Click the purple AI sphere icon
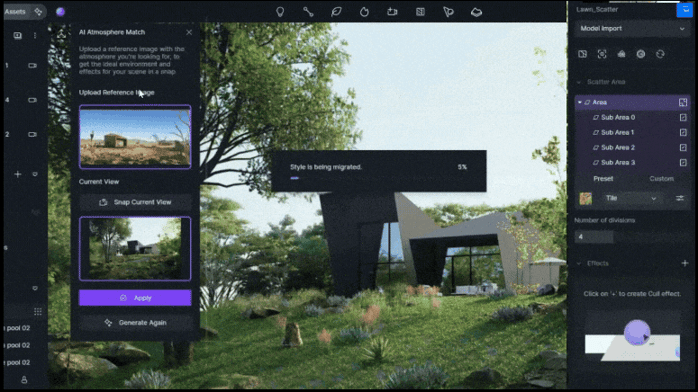The height and width of the screenshot is (392, 698). click(60, 12)
